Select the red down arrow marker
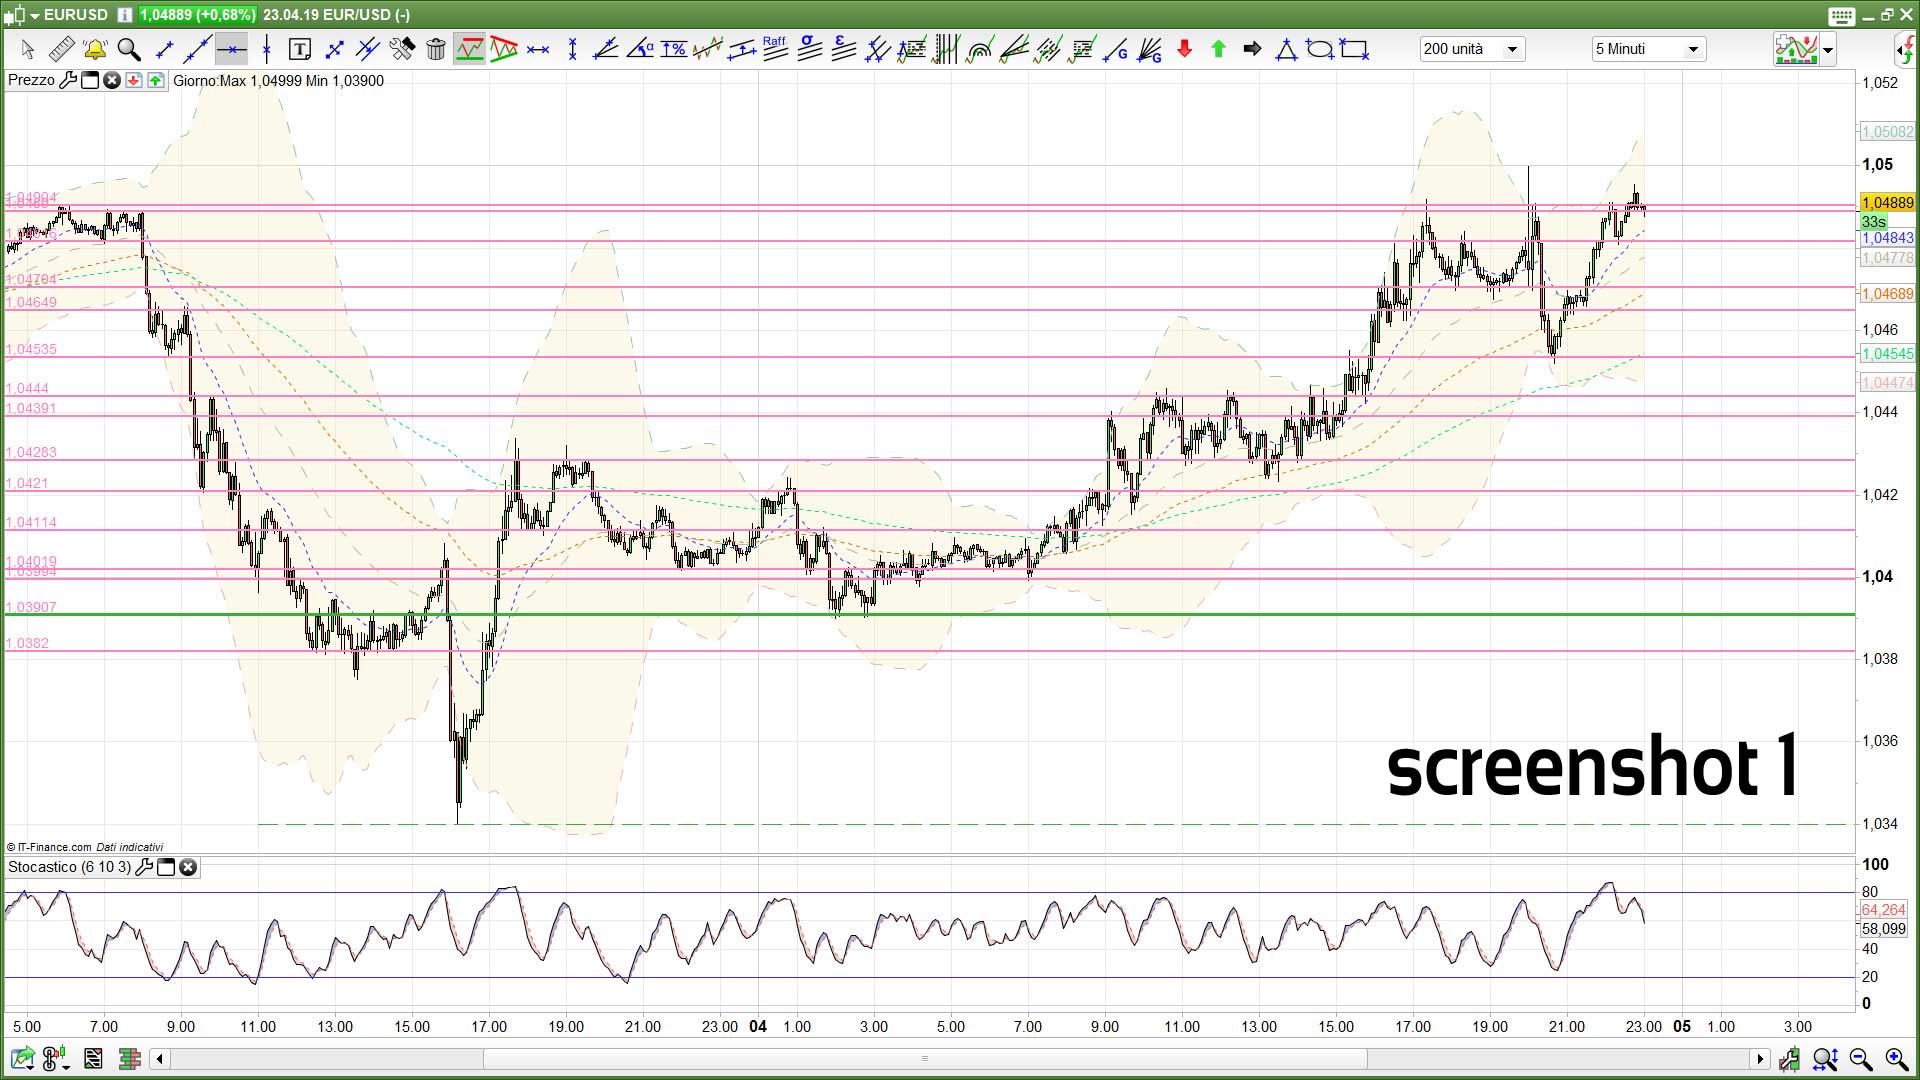1920x1080 pixels. [x=1185, y=48]
